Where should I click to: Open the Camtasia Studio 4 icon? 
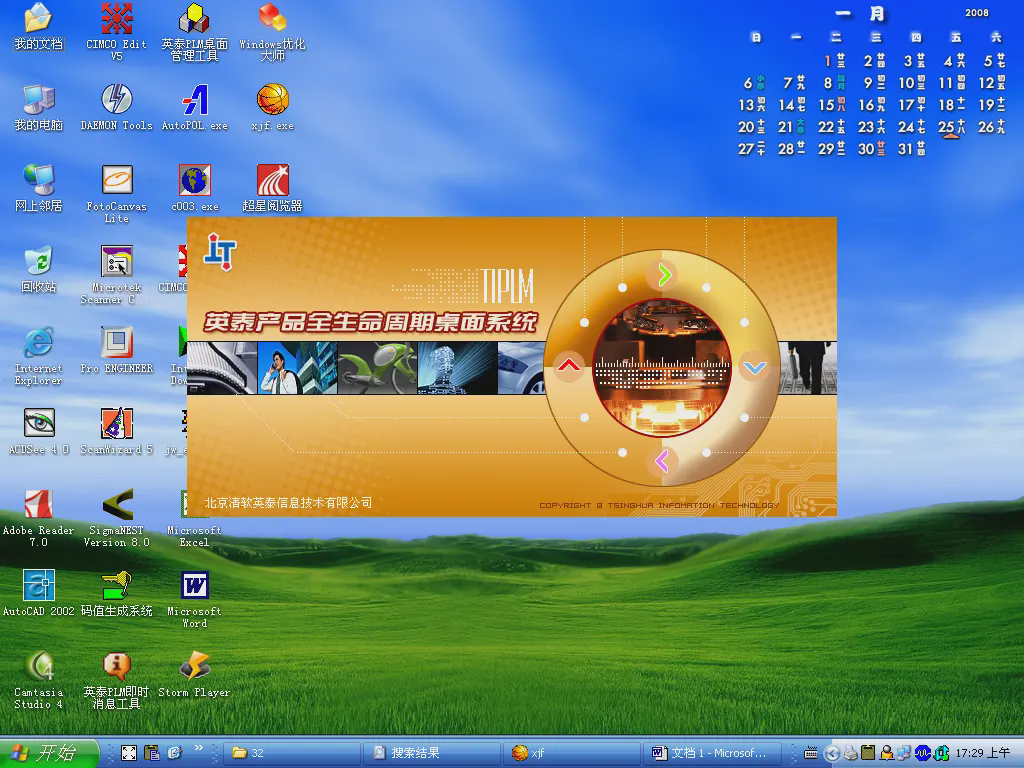pos(38,667)
